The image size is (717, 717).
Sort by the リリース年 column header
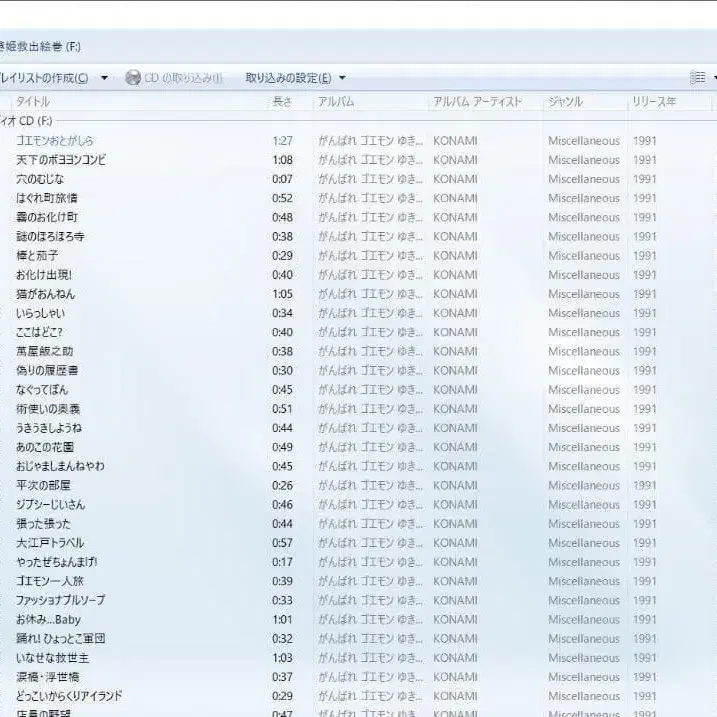point(654,102)
